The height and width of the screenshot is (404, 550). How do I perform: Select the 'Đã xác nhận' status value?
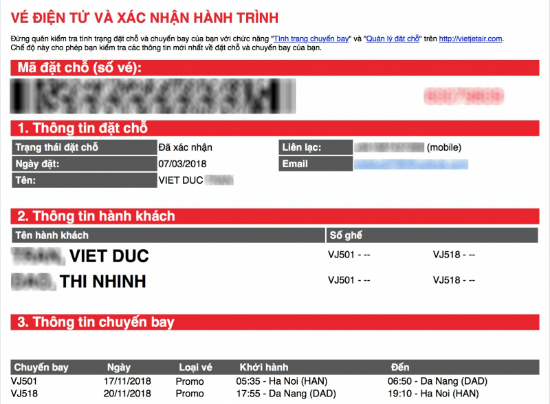point(185,148)
